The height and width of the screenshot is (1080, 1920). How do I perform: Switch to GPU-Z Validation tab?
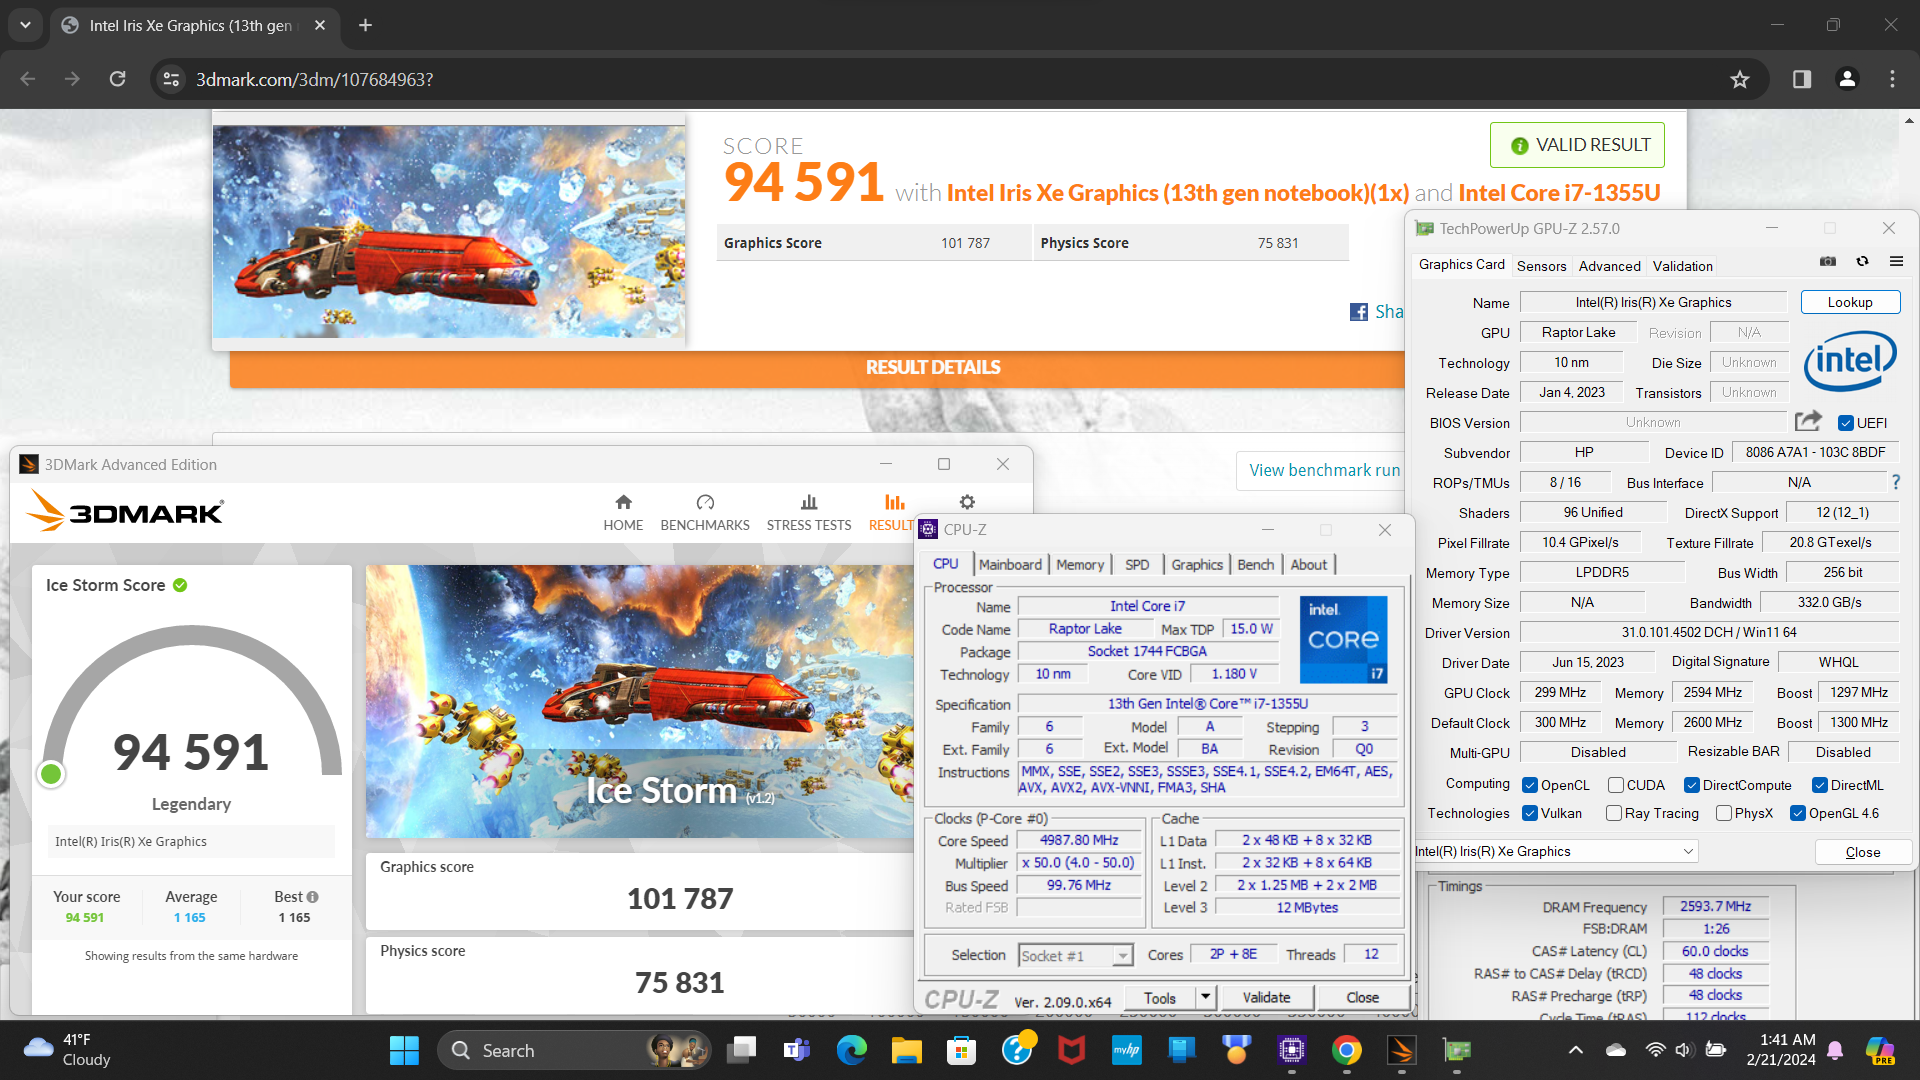click(x=1682, y=266)
